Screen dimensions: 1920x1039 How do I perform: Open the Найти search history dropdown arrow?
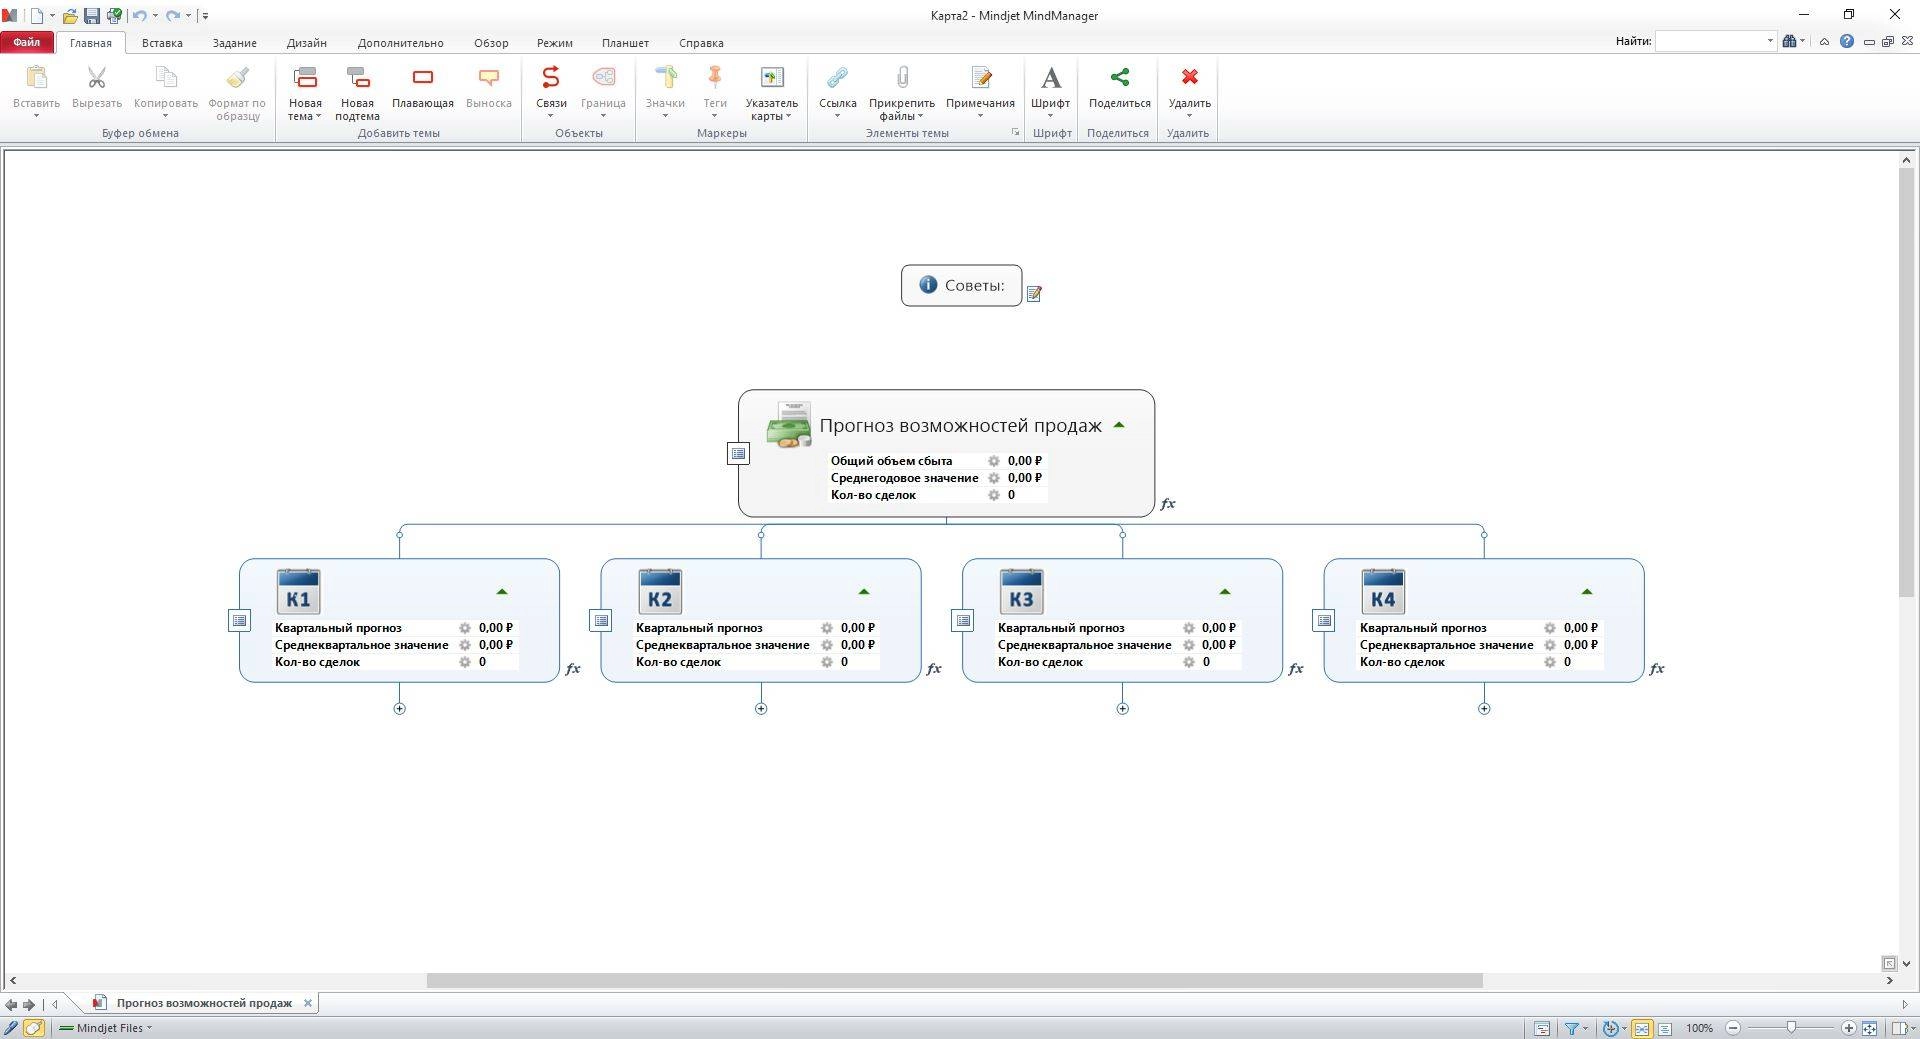pos(1770,41)
